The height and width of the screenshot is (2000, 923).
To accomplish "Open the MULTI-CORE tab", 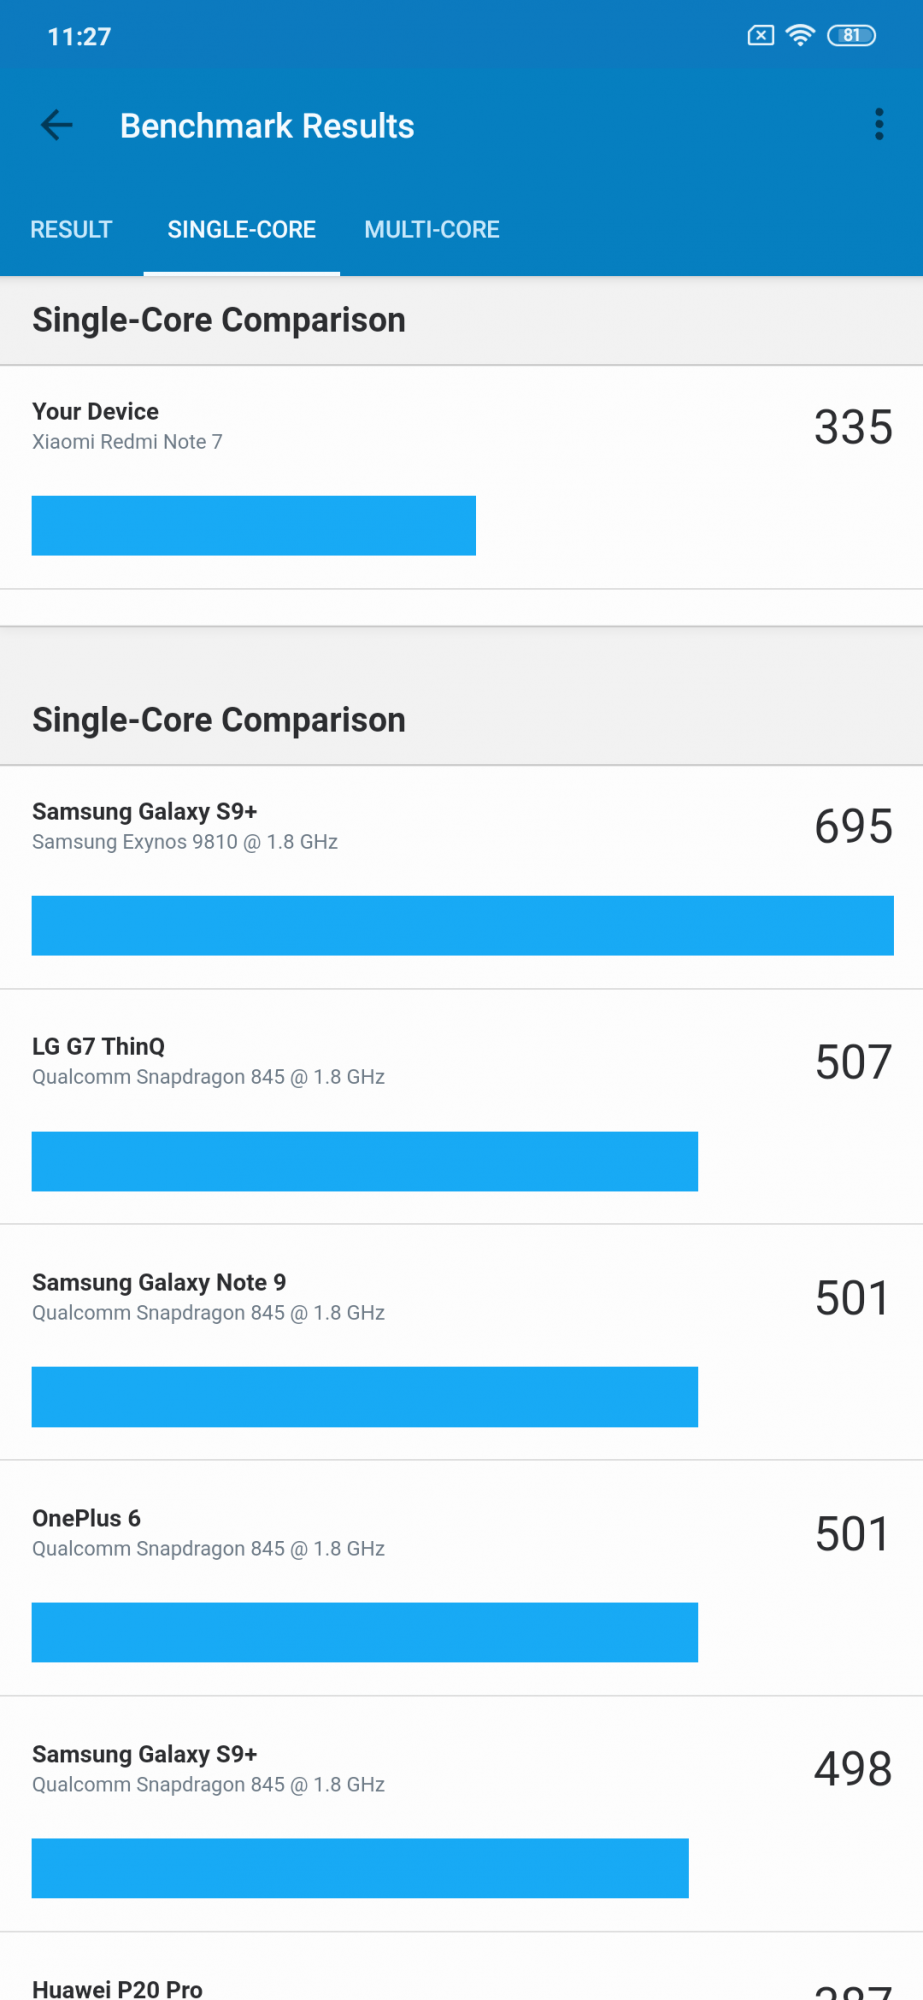I will pos(432,230).
